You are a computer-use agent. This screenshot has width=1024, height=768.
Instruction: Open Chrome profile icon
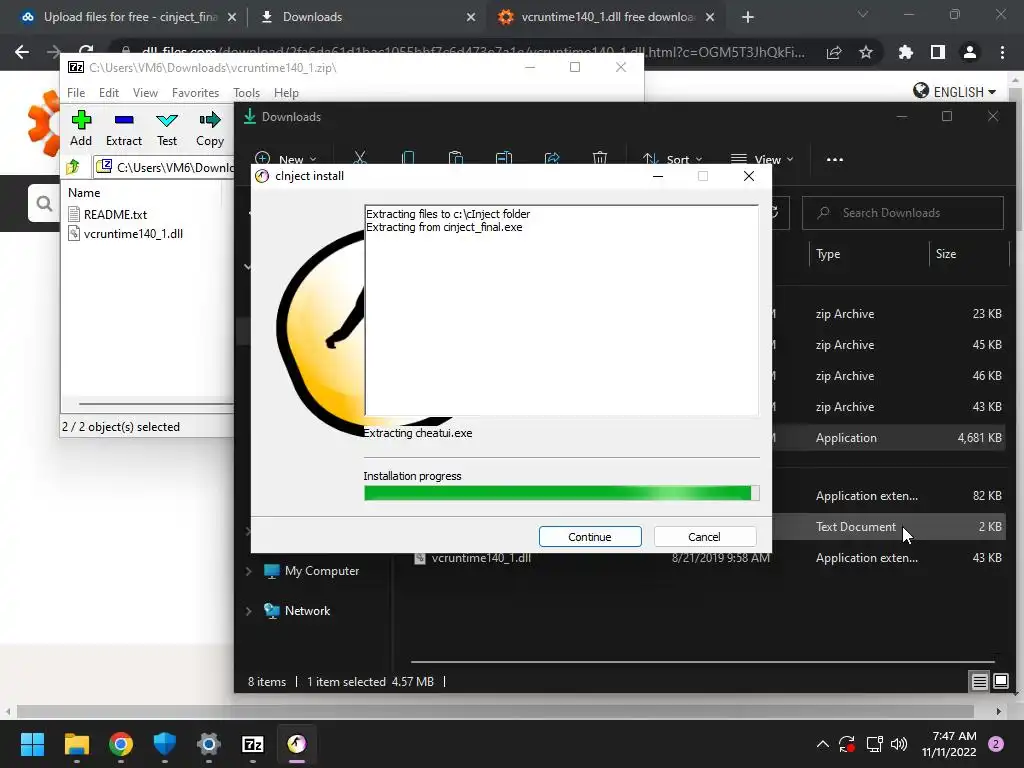click(x=970, y=52)
